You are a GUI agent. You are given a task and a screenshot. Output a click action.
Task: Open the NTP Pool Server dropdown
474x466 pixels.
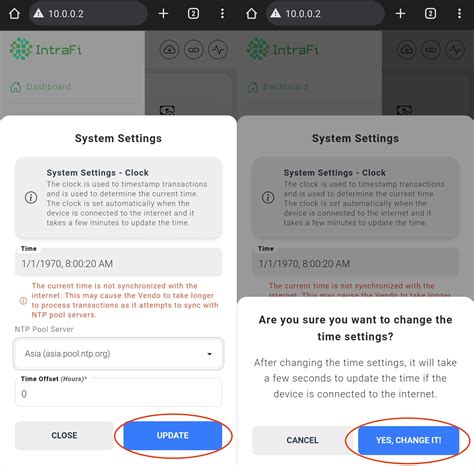118,354
